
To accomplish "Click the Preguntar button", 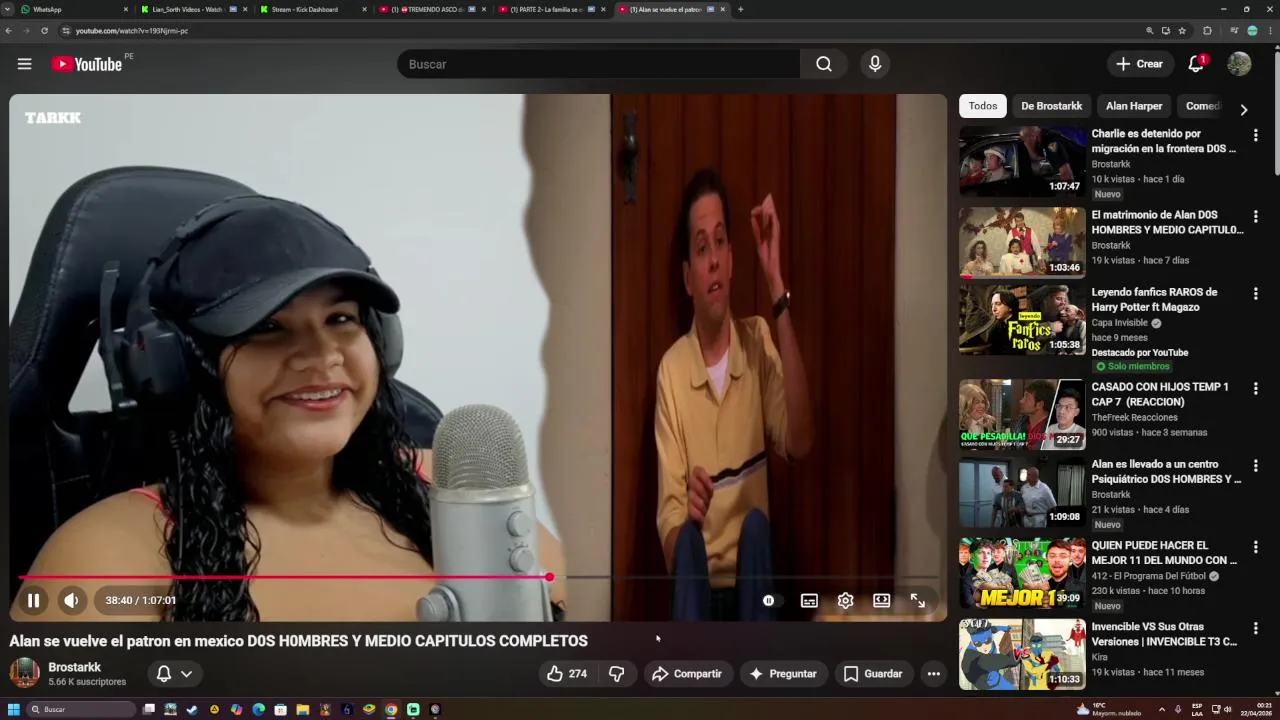I will [x=783, y=674].
